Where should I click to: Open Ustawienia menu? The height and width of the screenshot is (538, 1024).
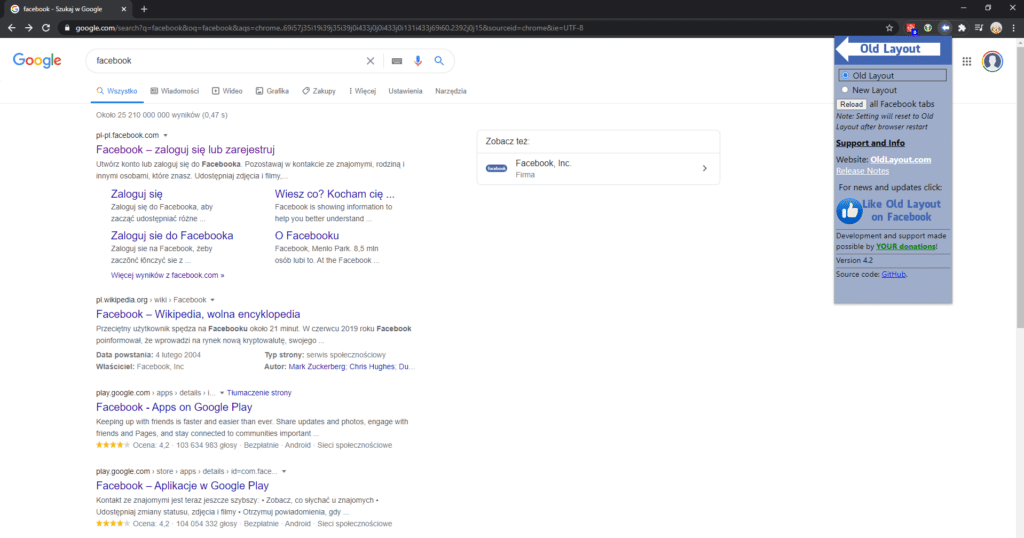405,91
